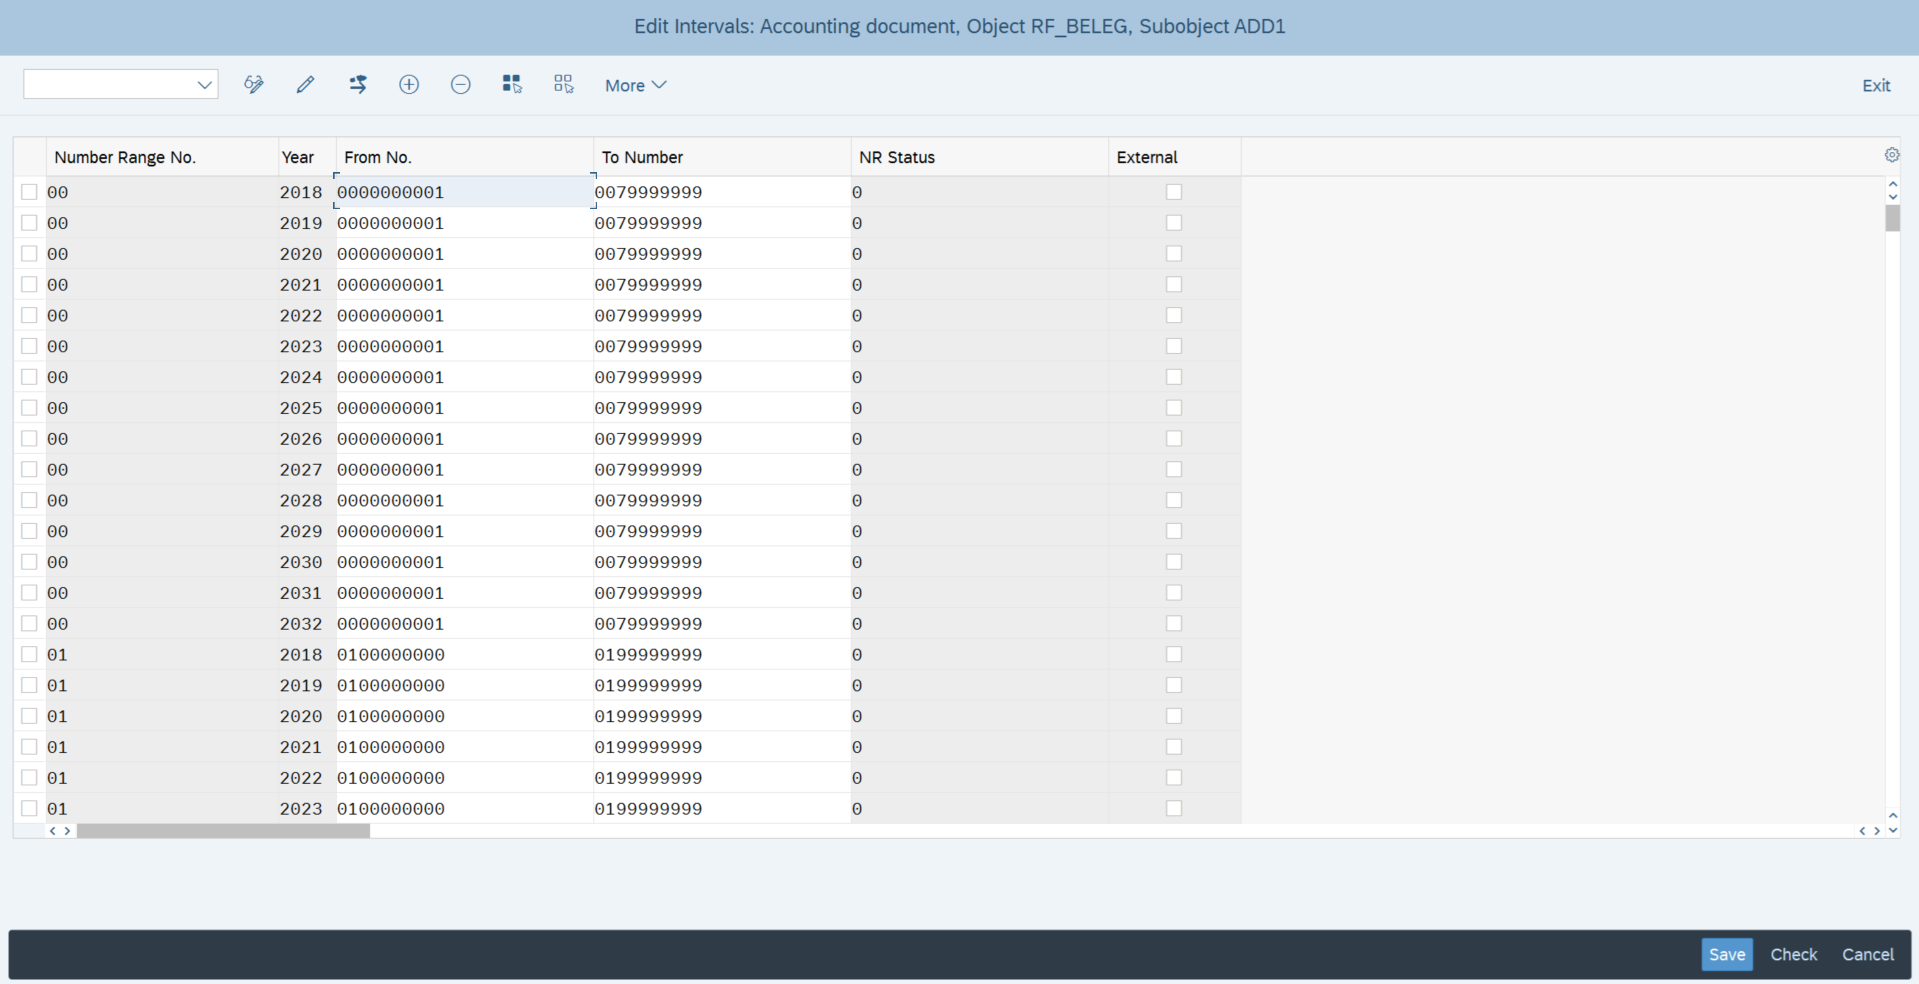Tick External checkbox for 00 year 2019

1174,223
